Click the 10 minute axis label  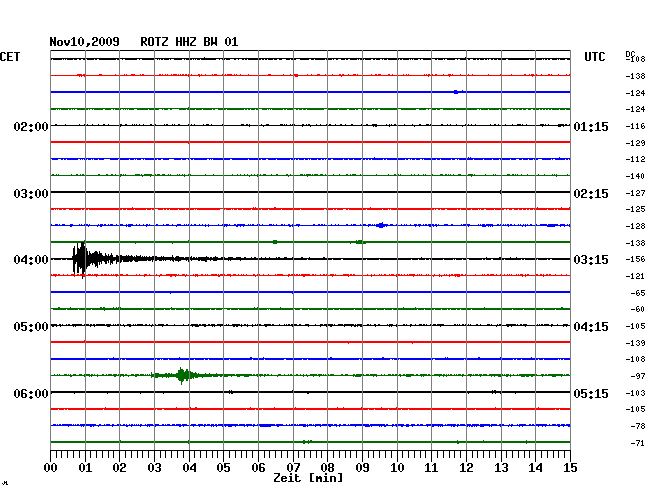[397, 468]
